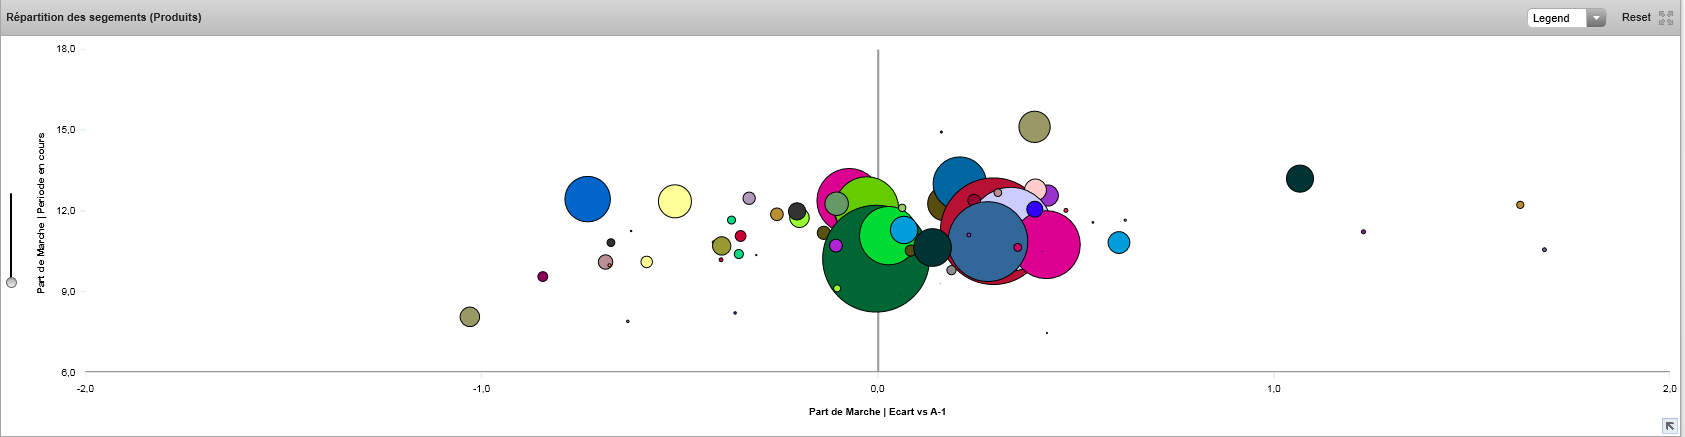Click the Reset link
This screenshot has width=1685, height=437.
pos(1636,18)
